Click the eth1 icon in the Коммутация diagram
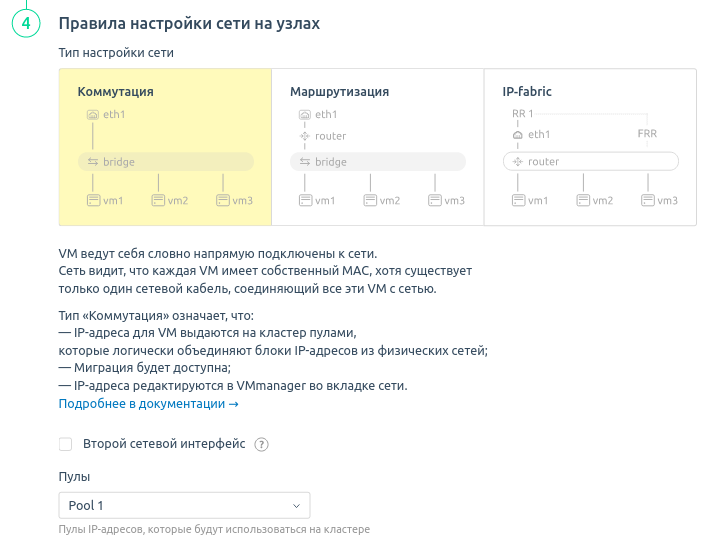This screenshot has width=715, height=540. (x=93, y=115)
